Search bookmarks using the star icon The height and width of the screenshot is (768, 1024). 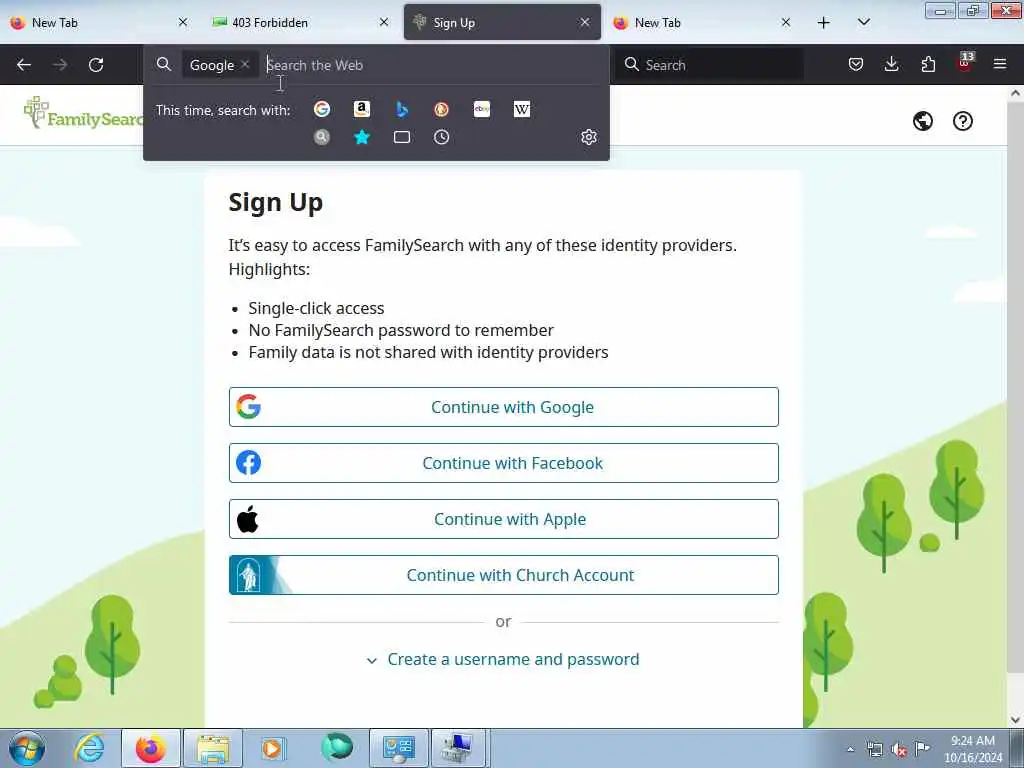pos(362,137)
